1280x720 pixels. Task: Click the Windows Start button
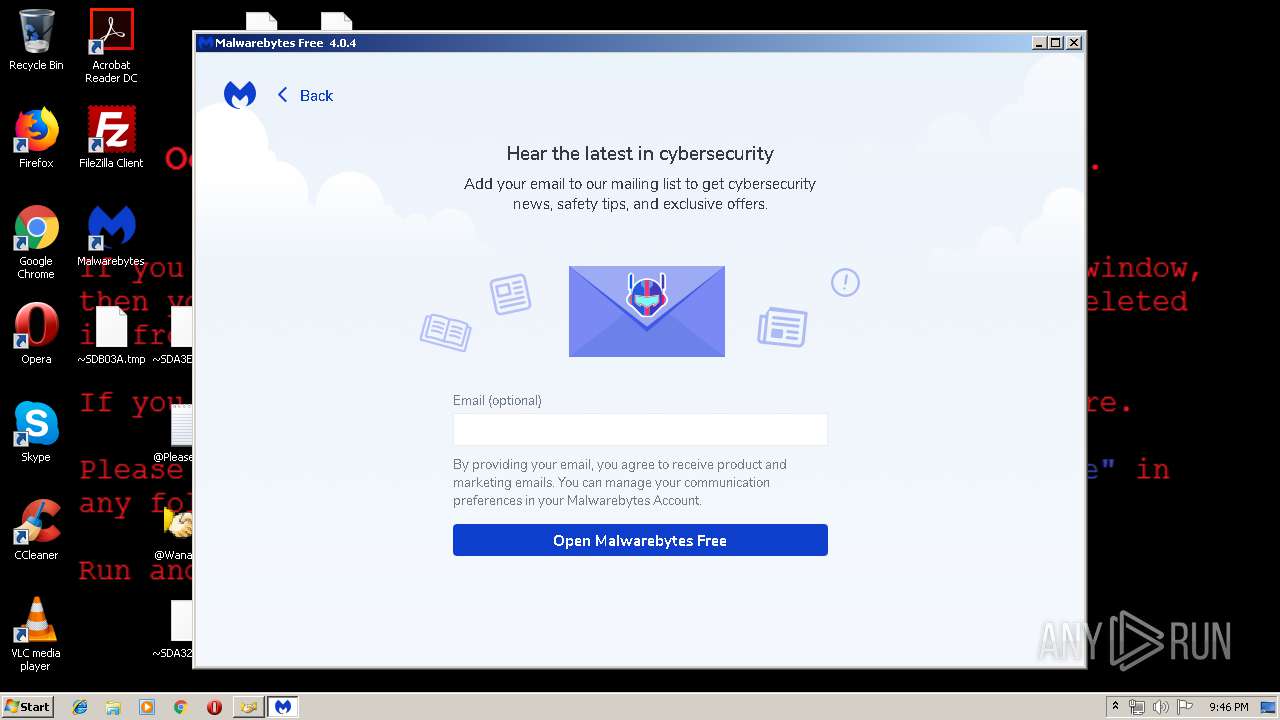pyautogui.click(x=28, y=706)
